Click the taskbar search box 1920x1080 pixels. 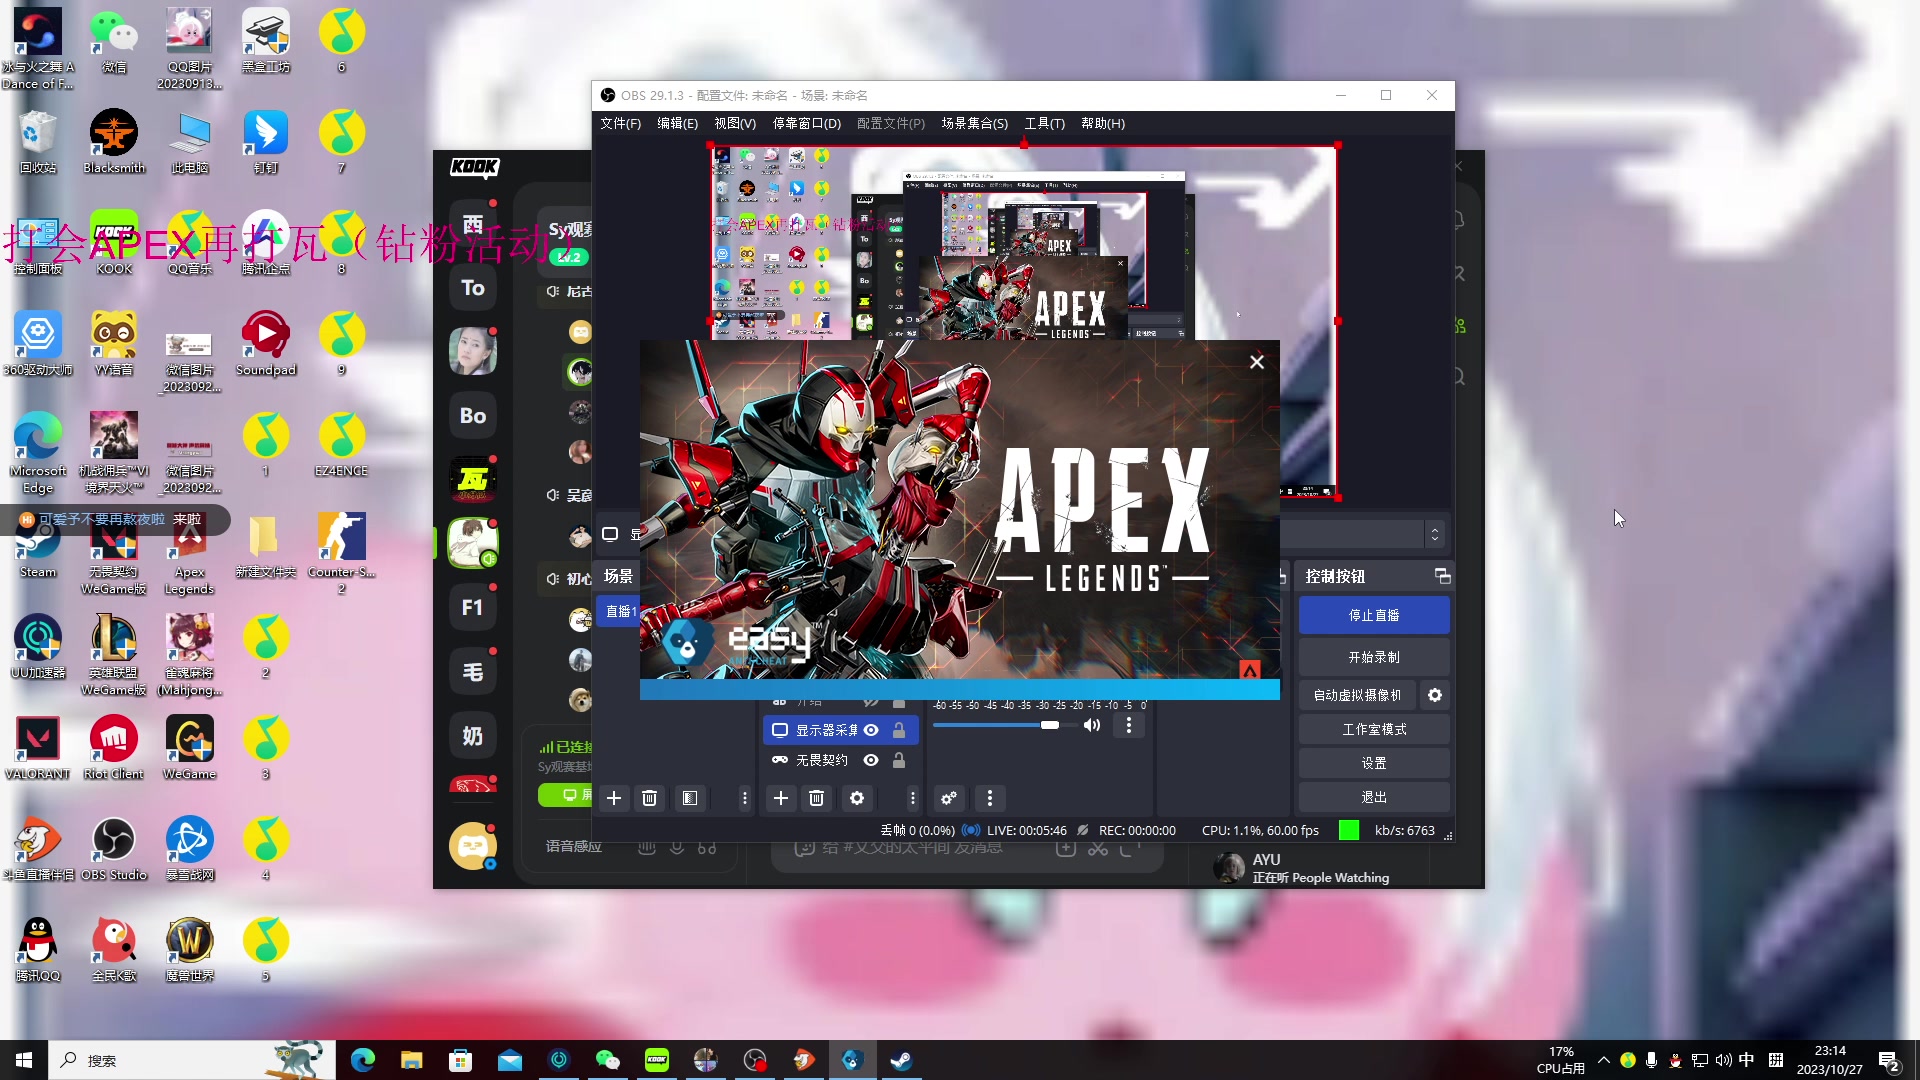[x=192, y=1060]
